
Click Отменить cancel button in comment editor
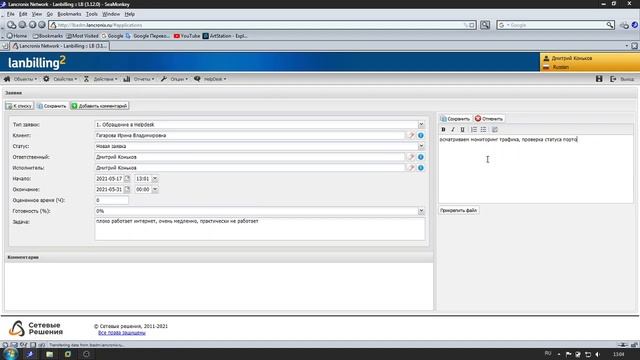click(489, 119)
